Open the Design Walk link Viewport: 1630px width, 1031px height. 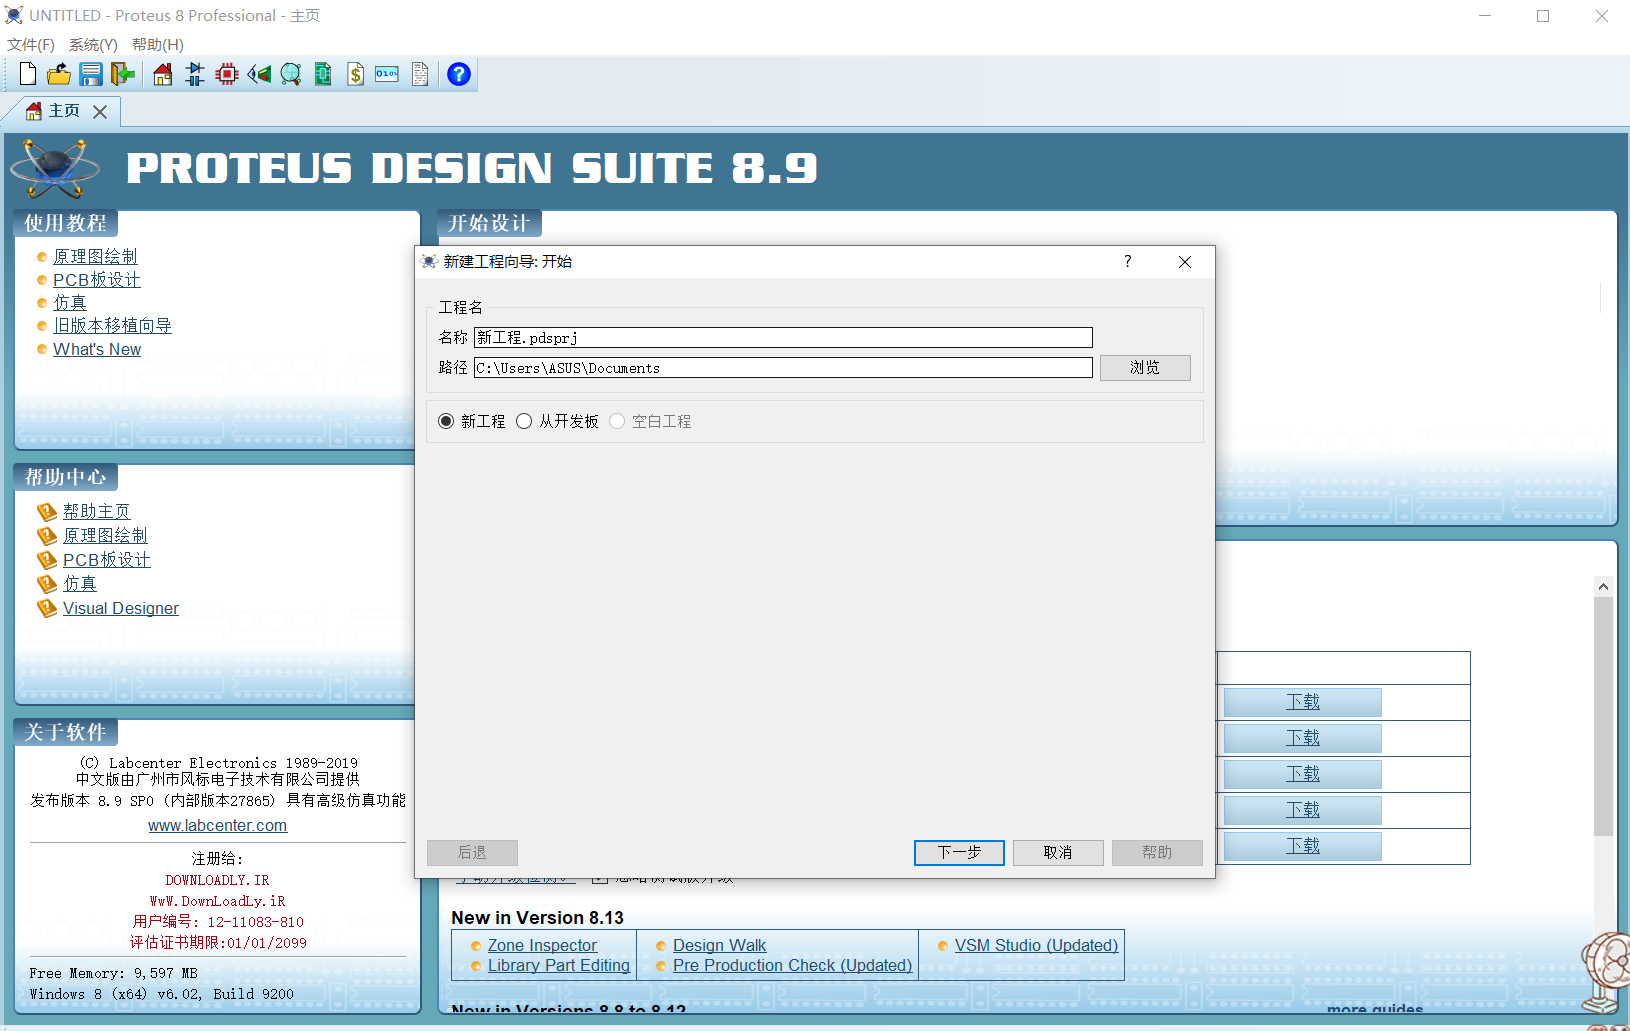(719, 945)
